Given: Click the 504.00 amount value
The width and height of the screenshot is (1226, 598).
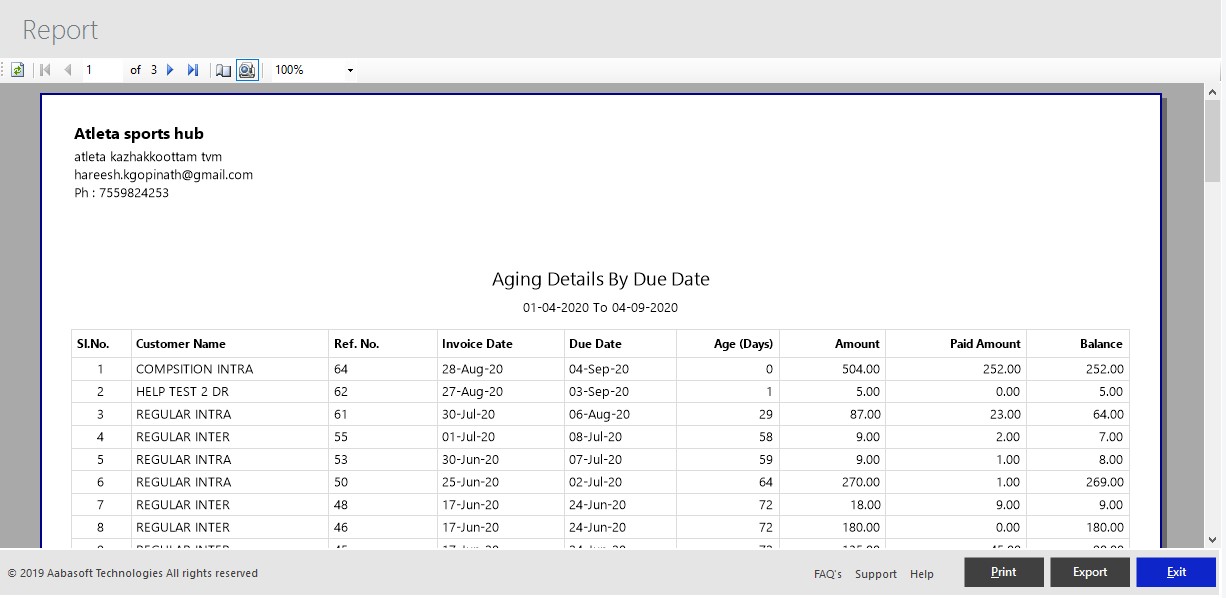Looking at the screenshot, I should pyautogui.click(x=859, y=369).
